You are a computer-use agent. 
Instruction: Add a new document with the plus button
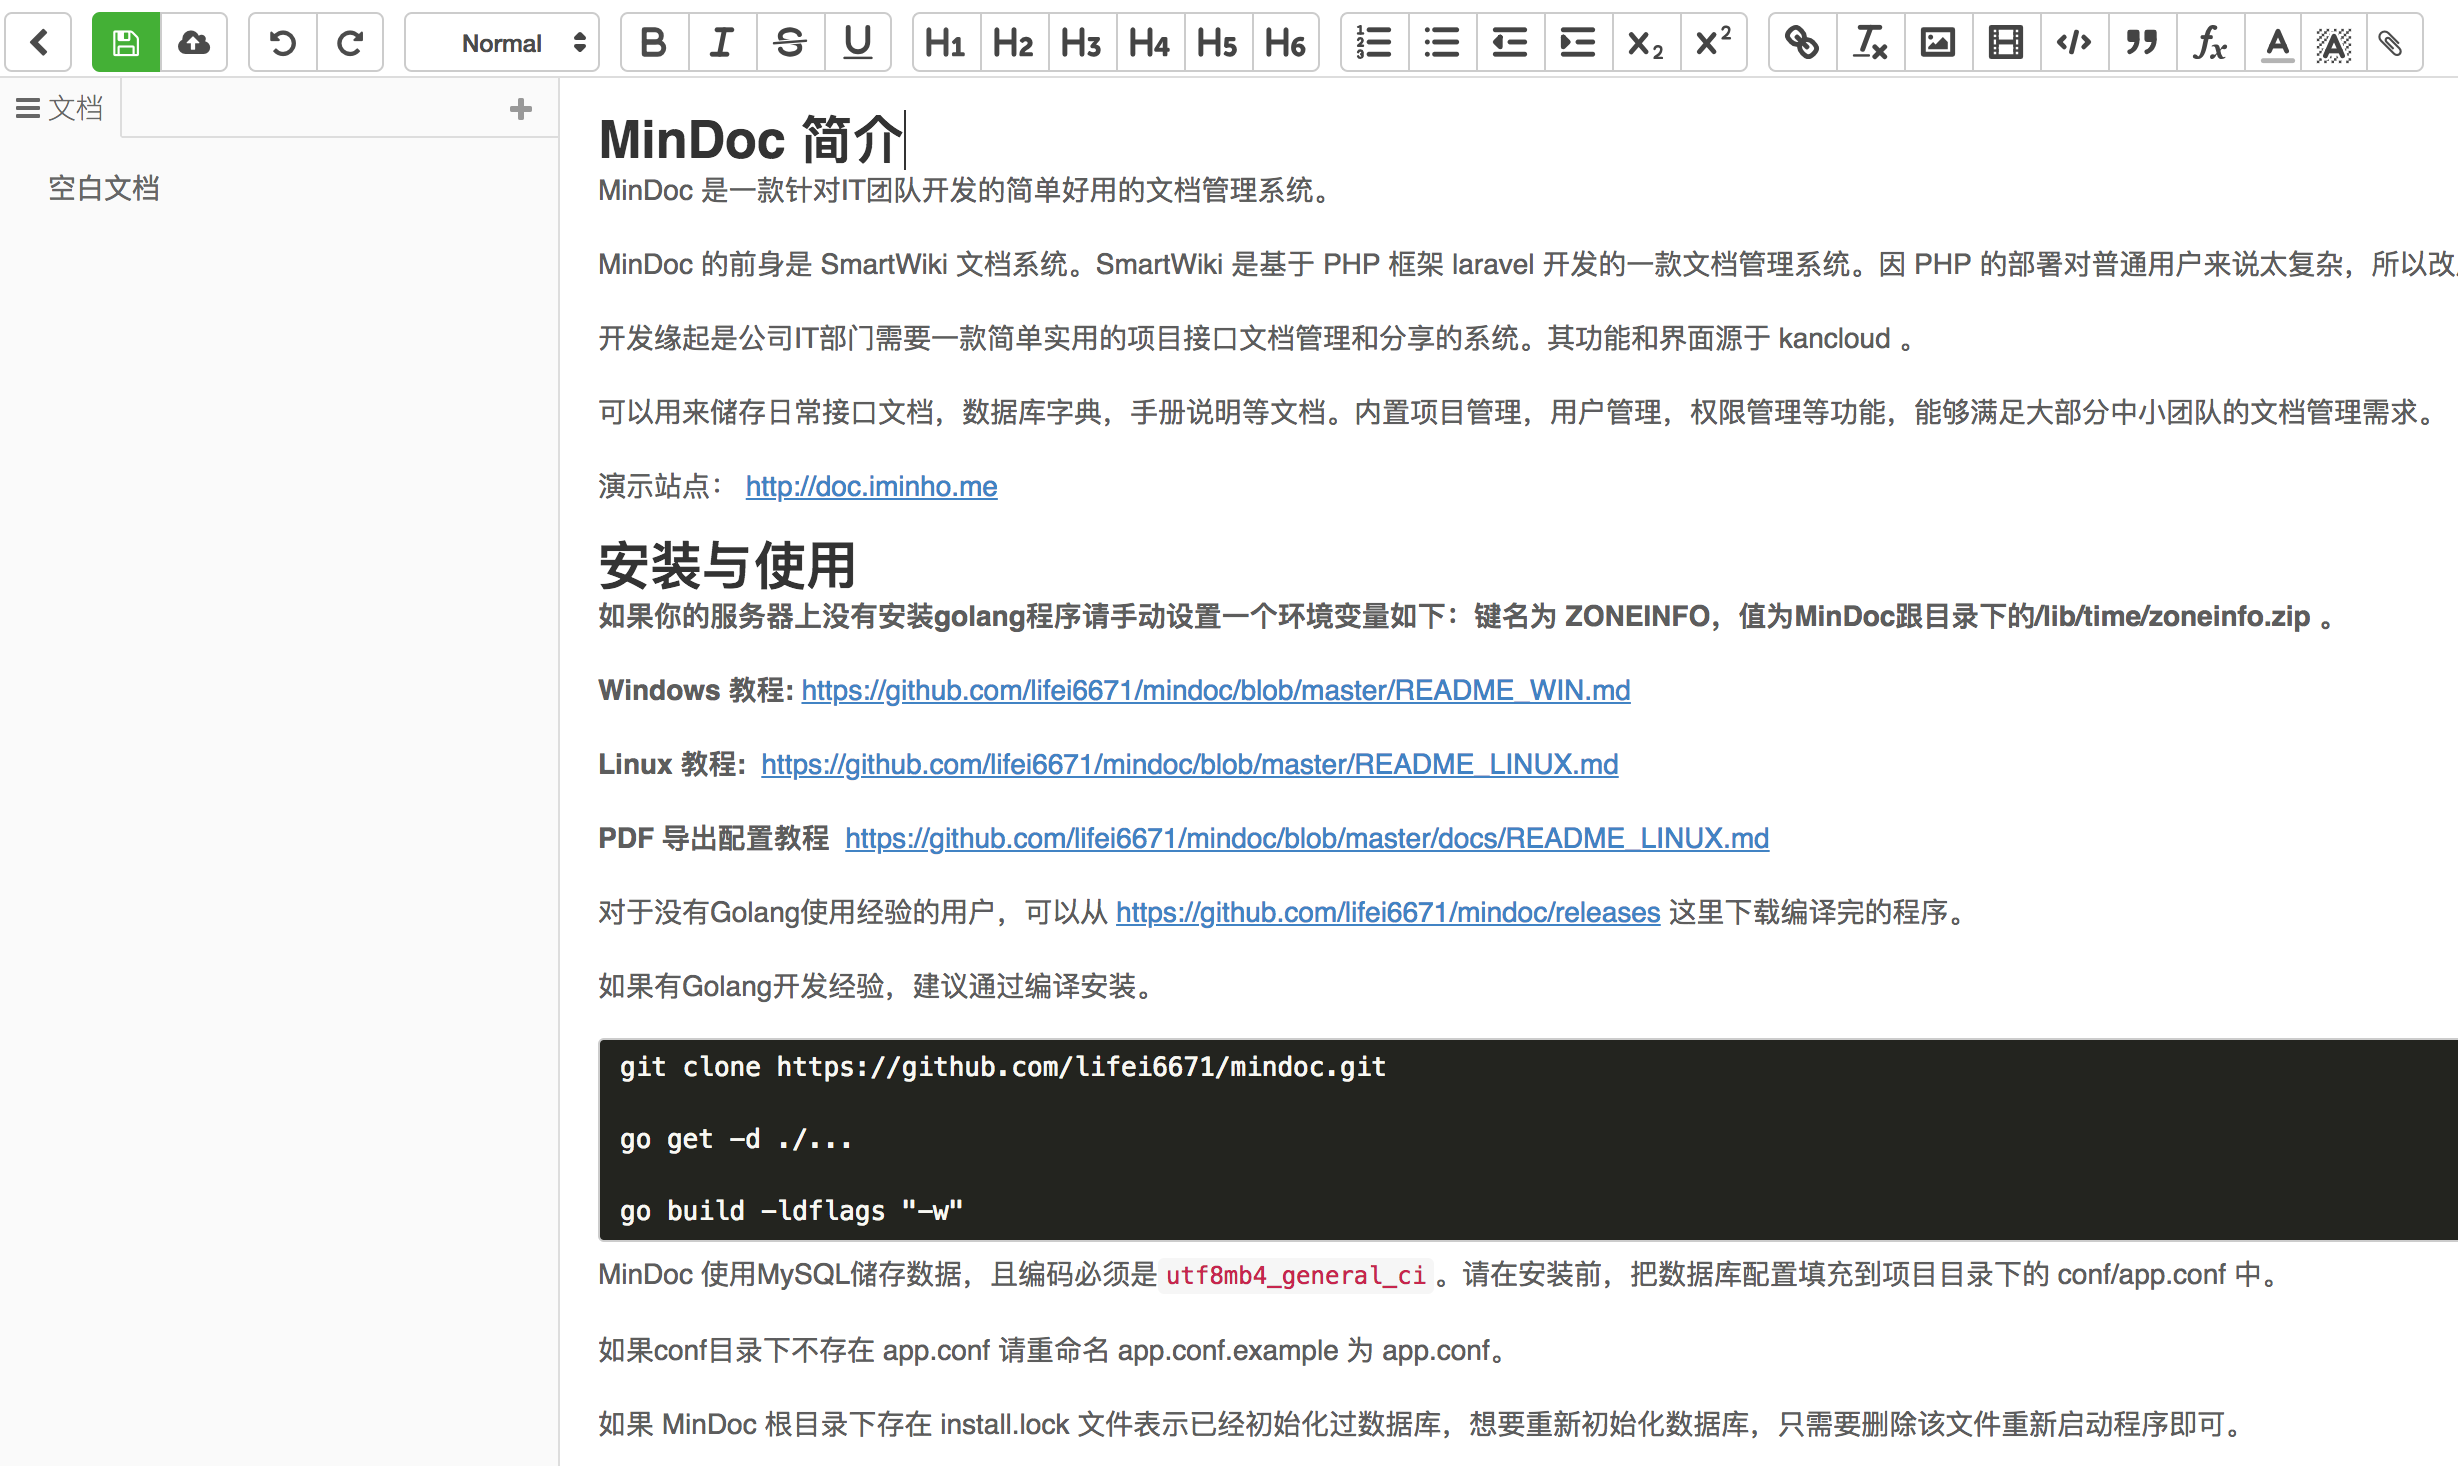[x=520, y=108]
